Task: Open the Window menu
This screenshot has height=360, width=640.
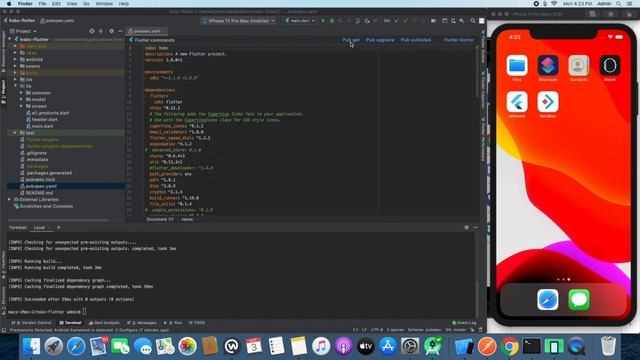Action: pos(104,4)
